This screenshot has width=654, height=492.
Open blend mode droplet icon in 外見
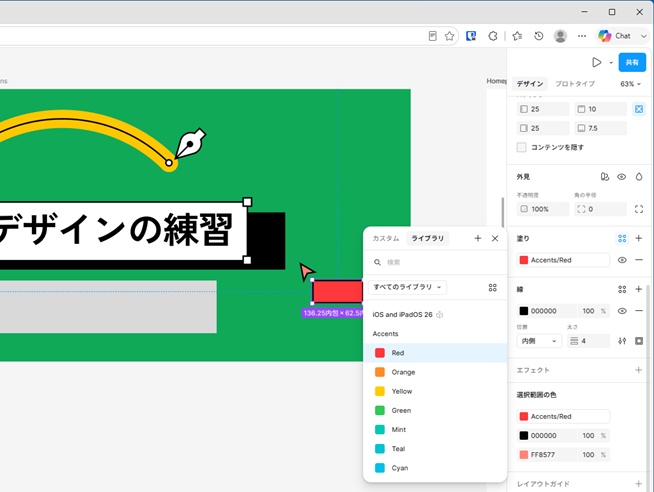[639, 177]
